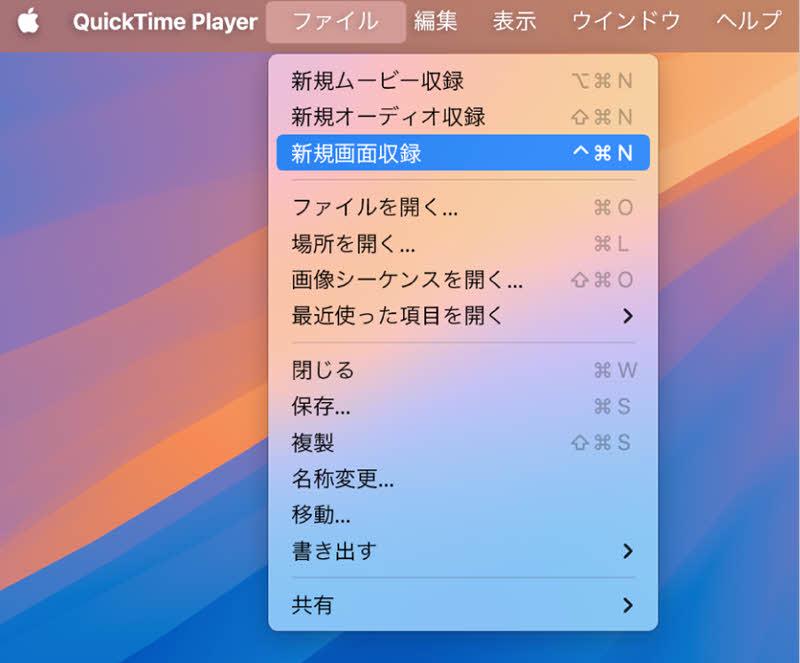Viewport: 800px width, 663px height.
Task: Choose 新規オーディオ収録
Action: 463,117
